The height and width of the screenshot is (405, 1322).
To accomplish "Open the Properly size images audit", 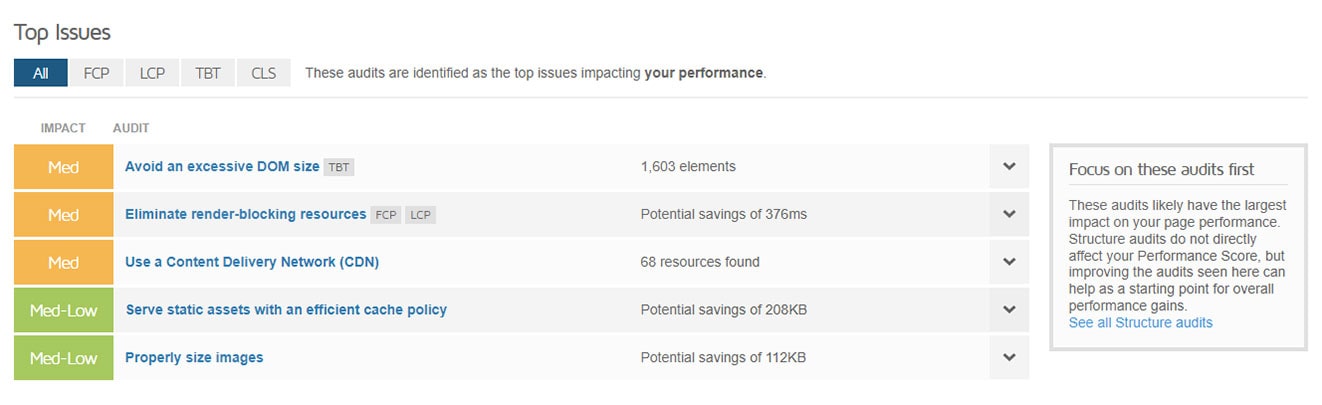I will 194,357.
